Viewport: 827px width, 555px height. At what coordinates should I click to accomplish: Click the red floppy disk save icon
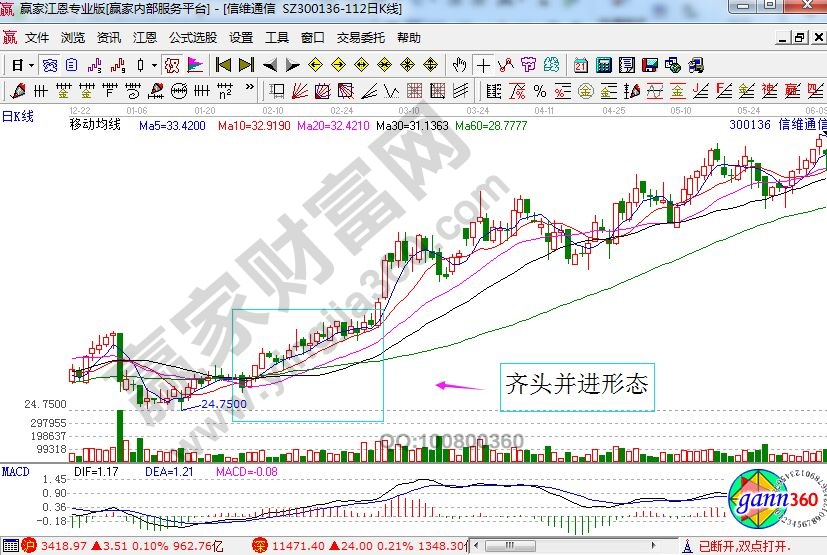tap(651, 65)
